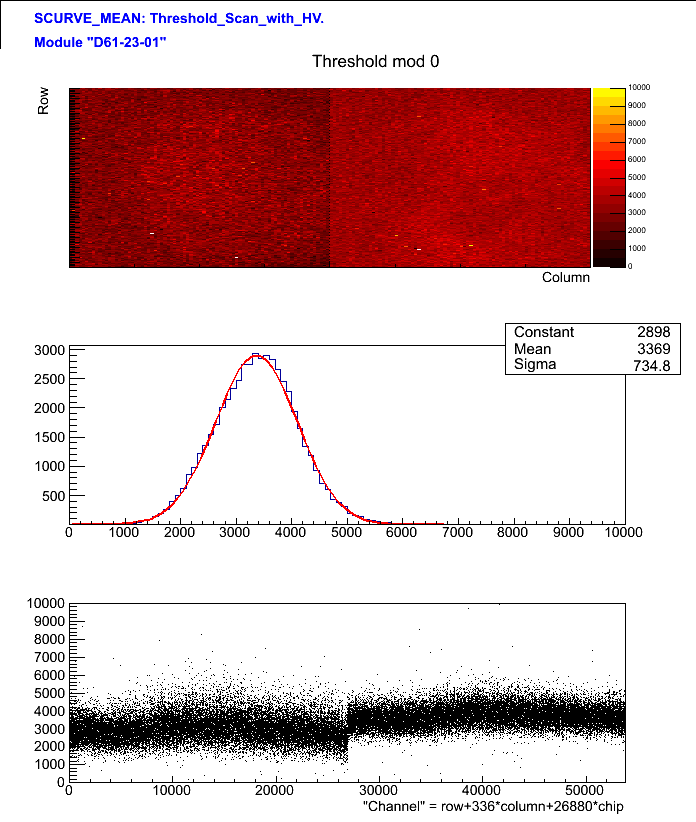
Task: Click the 3000 y-axis label of histogram
Action: click(x=49, y=350)
